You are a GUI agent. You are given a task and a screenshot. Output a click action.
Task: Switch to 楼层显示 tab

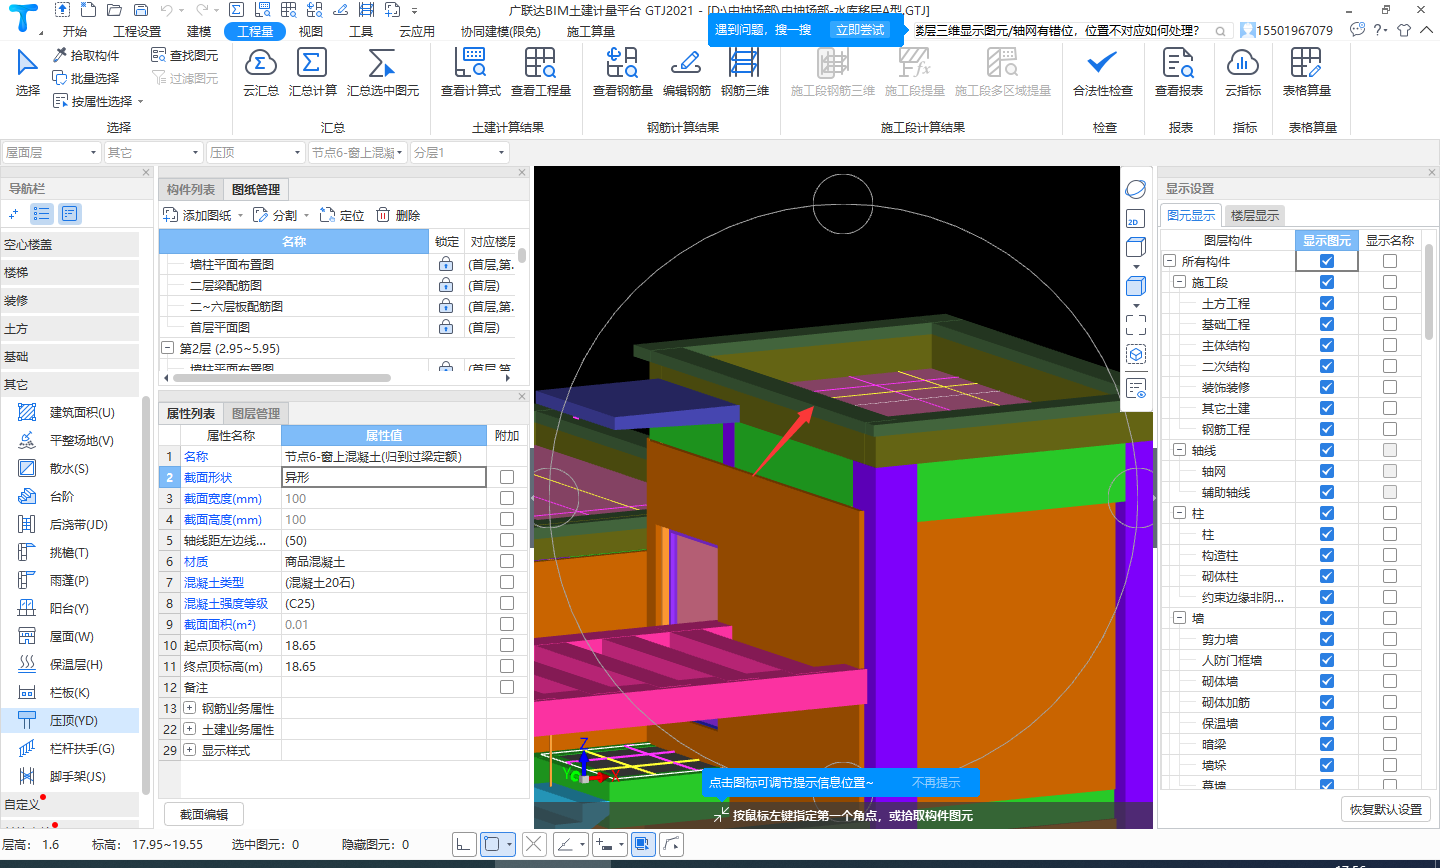[x=1254, y=215]
